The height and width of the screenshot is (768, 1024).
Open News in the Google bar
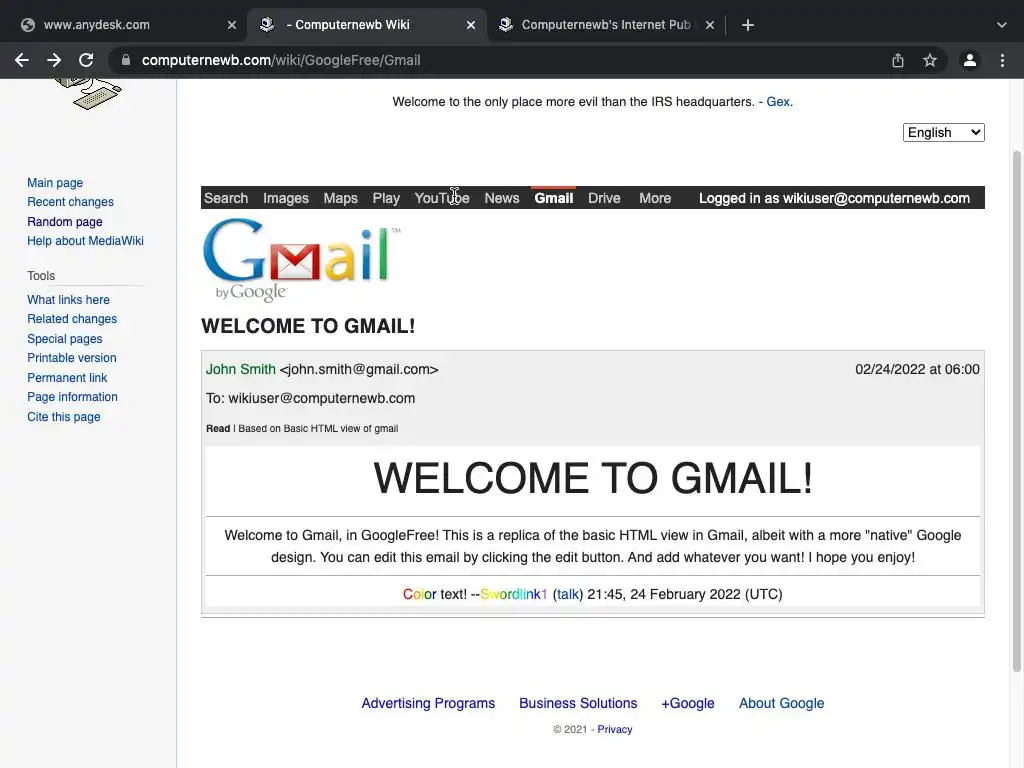tap(502, 198)
